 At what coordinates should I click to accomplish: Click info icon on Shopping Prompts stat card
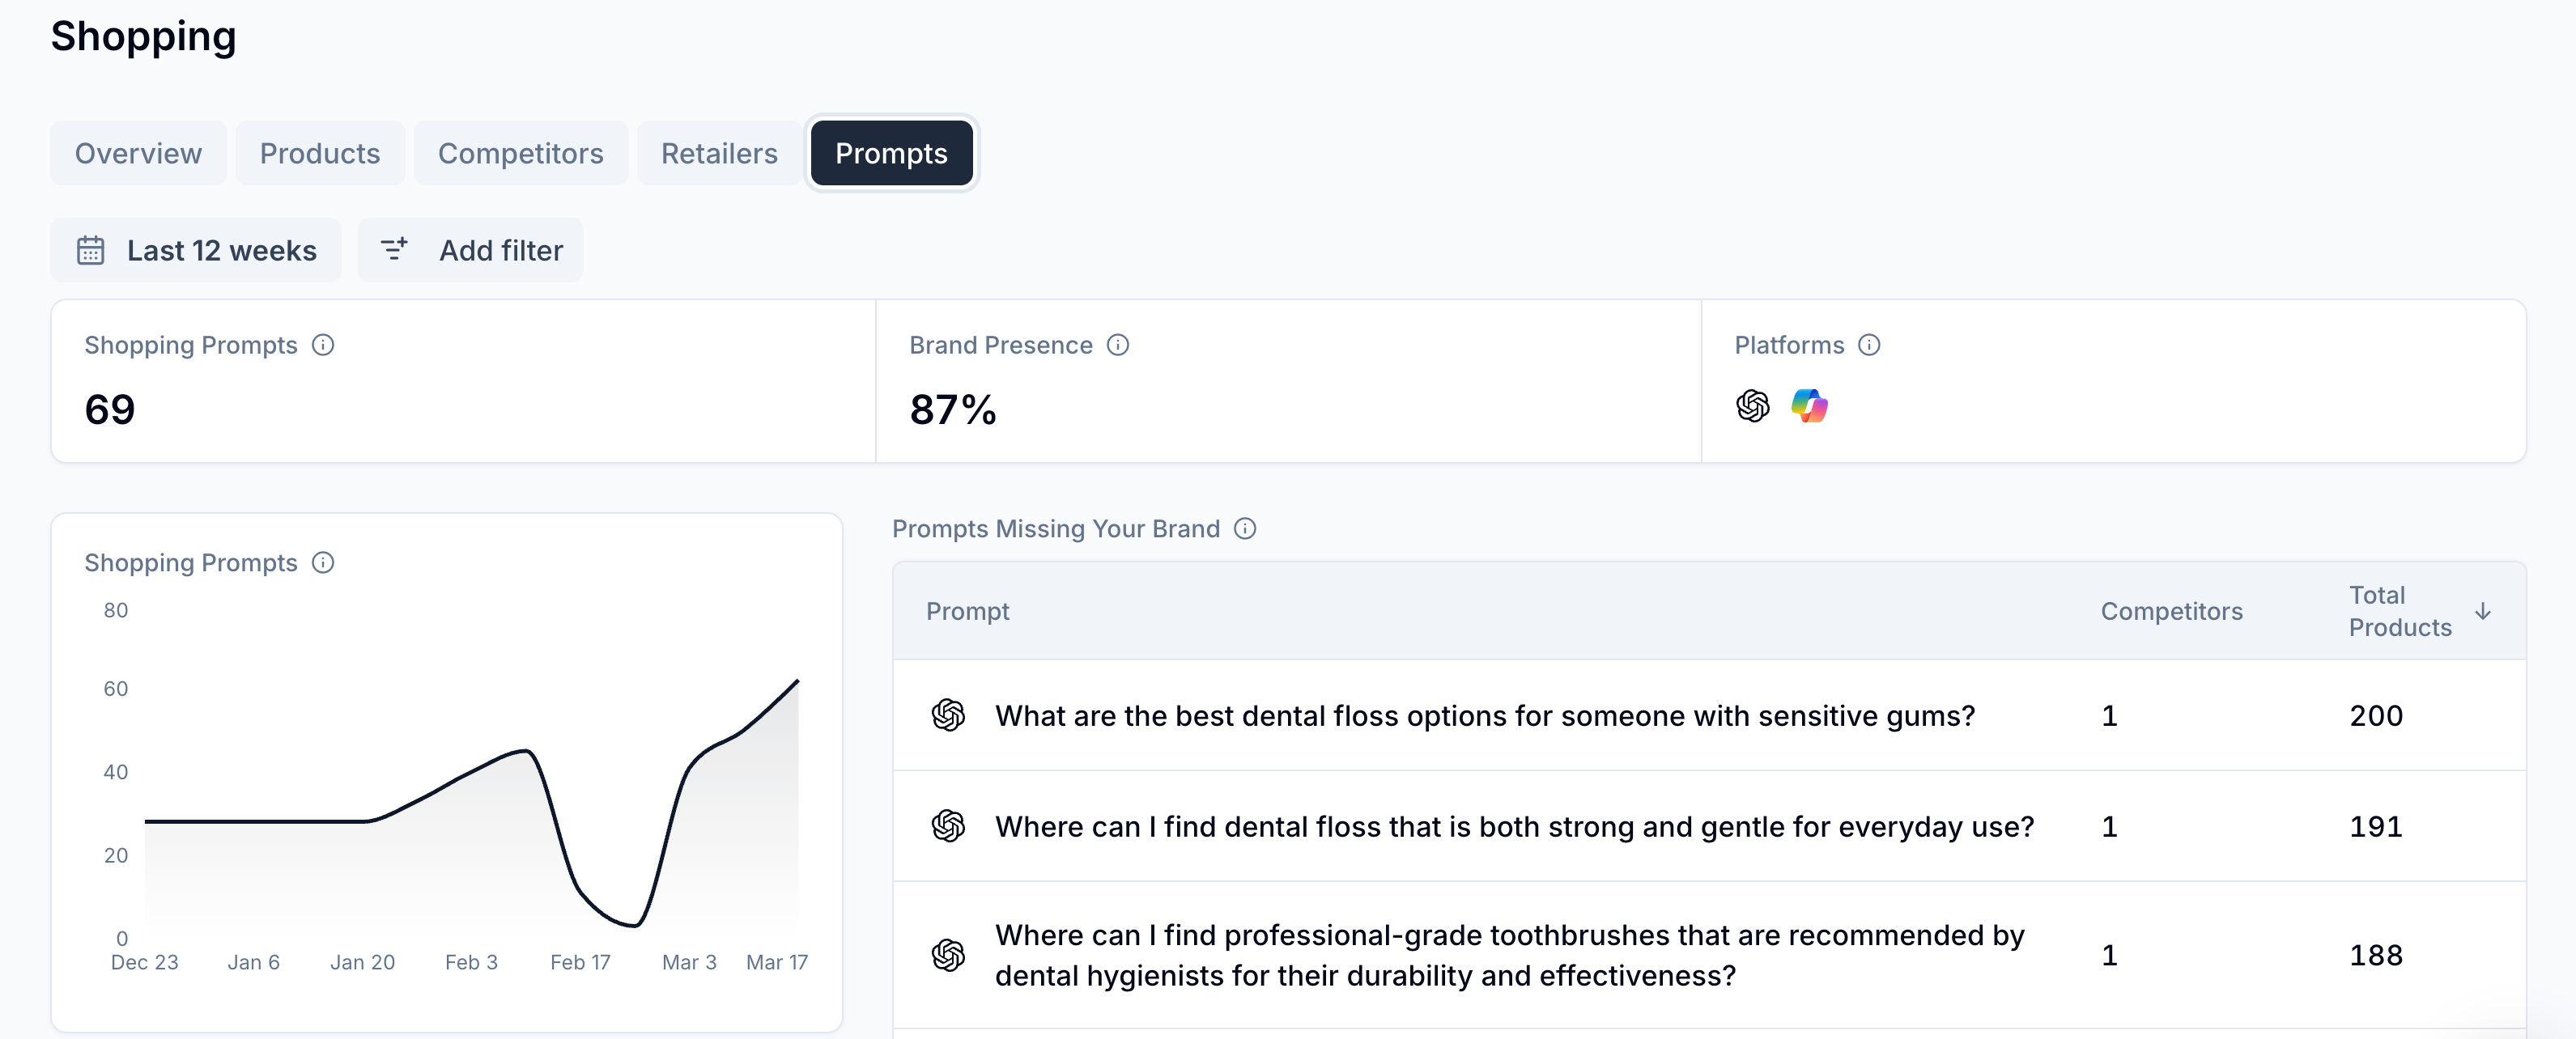[323, 345]
